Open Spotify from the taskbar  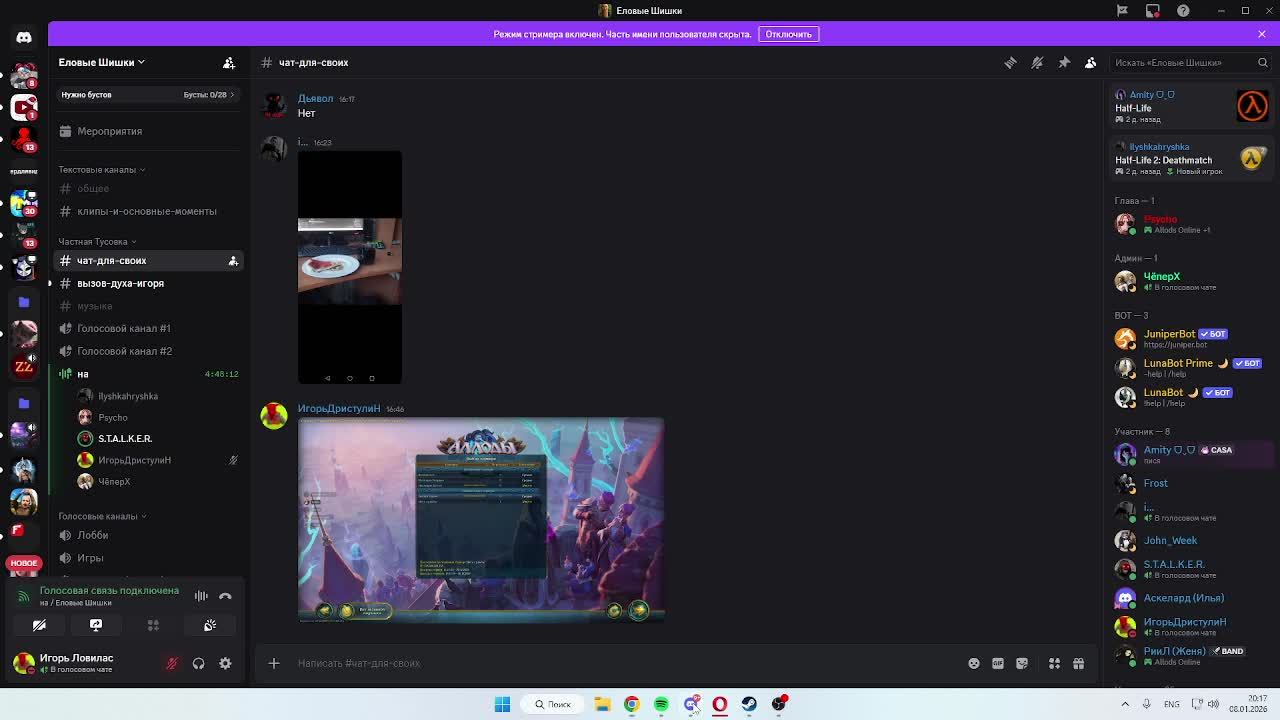(x=661, y=704)
